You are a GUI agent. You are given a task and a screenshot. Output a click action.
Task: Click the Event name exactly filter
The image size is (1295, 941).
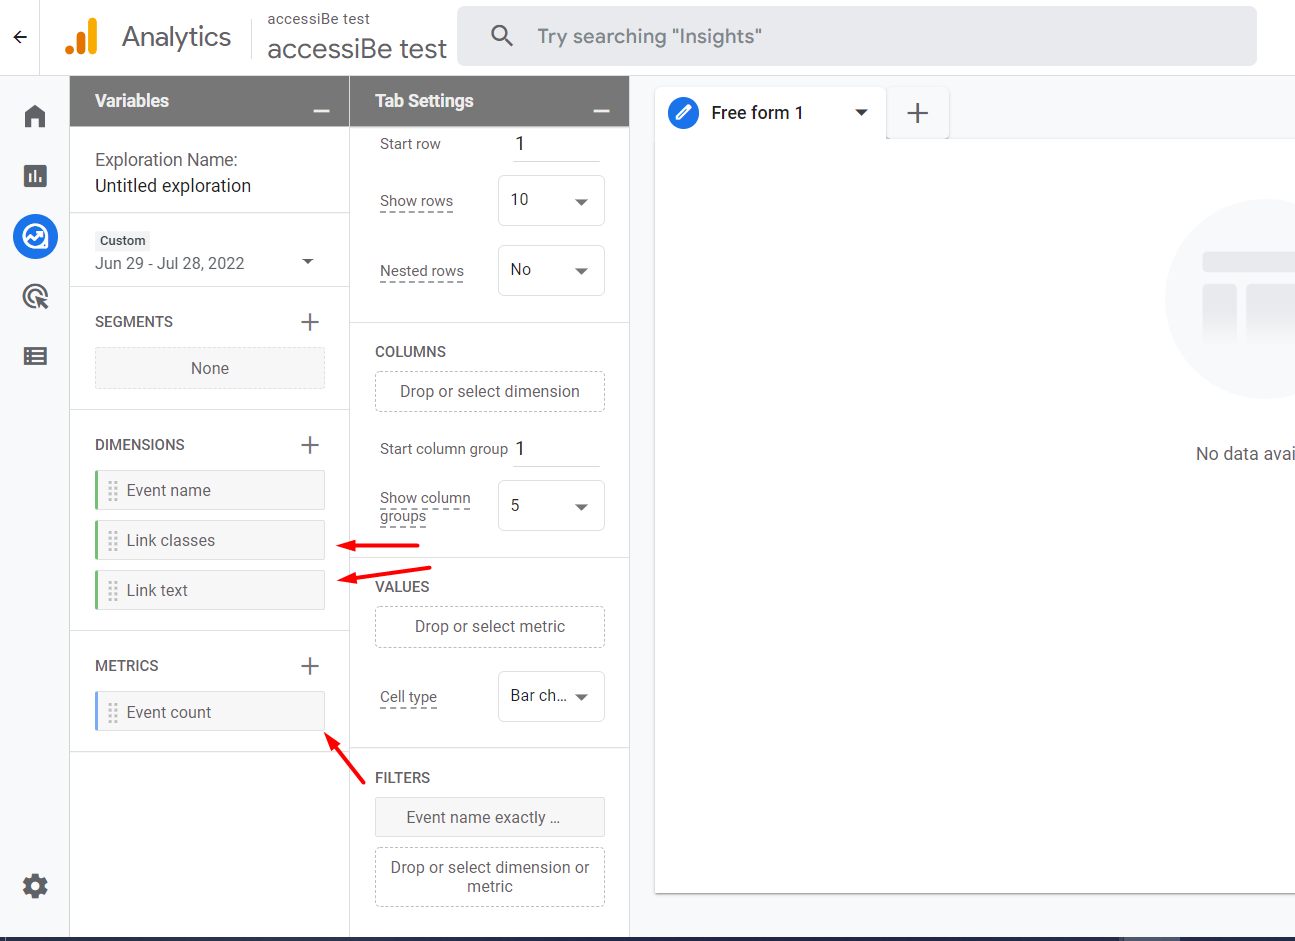490,817
